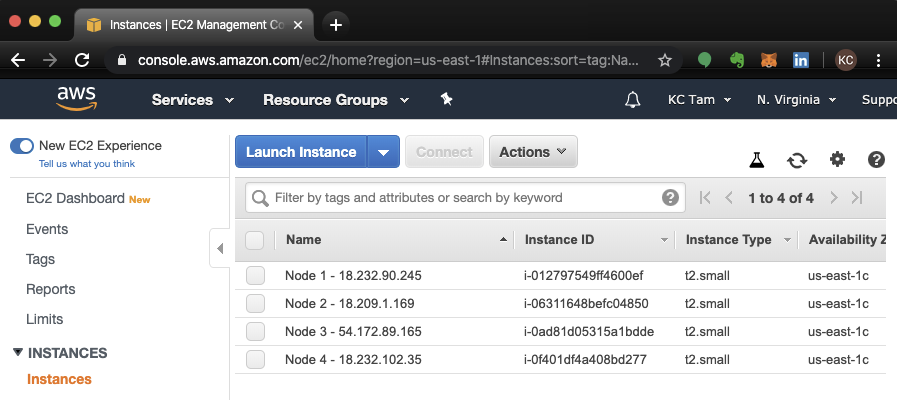Image resolution: width=897 pixels, height=400 pixels.
Task: Open the Services menu
Action: (192, 100)
